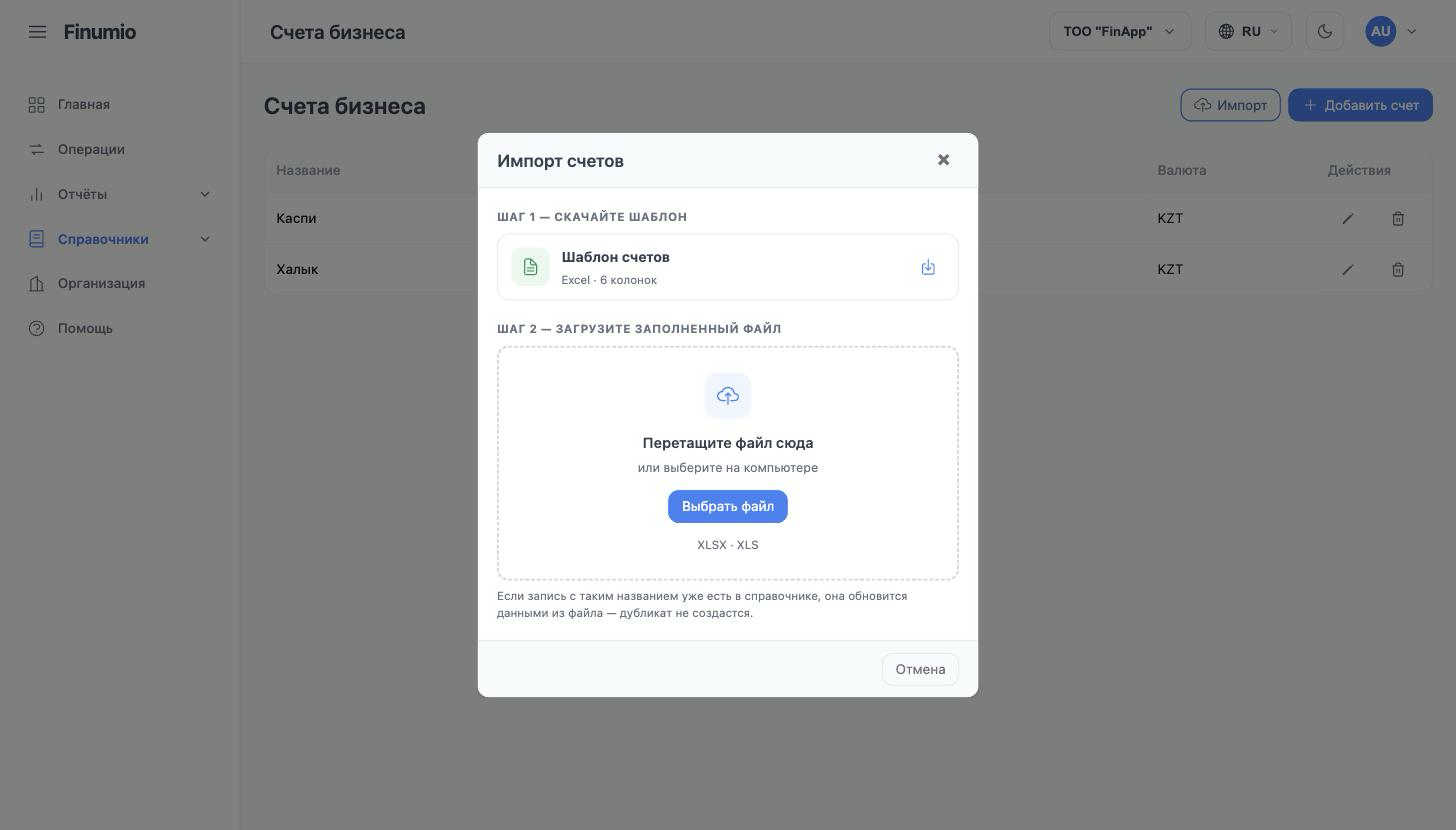The height and width of the screenshot is (830, 1456).
Task: Click the Импорт button behind the dialog
Action: [1230, 105]
